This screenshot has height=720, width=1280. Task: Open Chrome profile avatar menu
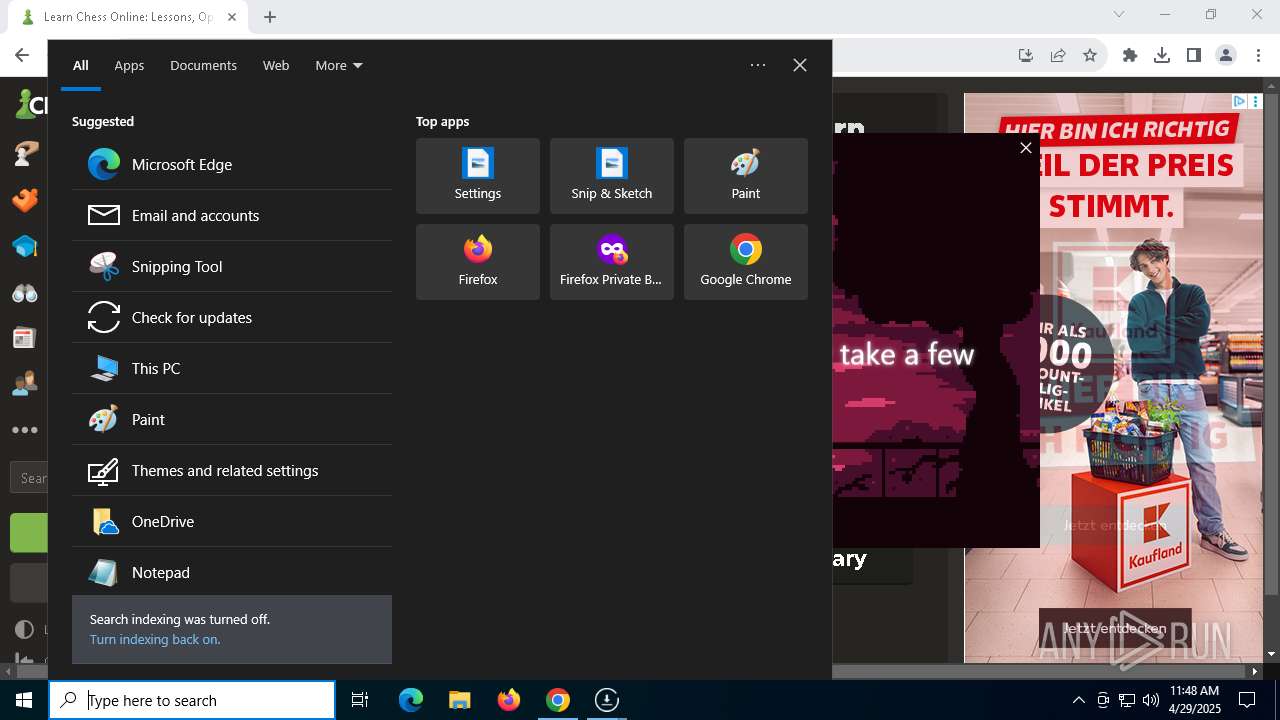[x=1226, y=56]
